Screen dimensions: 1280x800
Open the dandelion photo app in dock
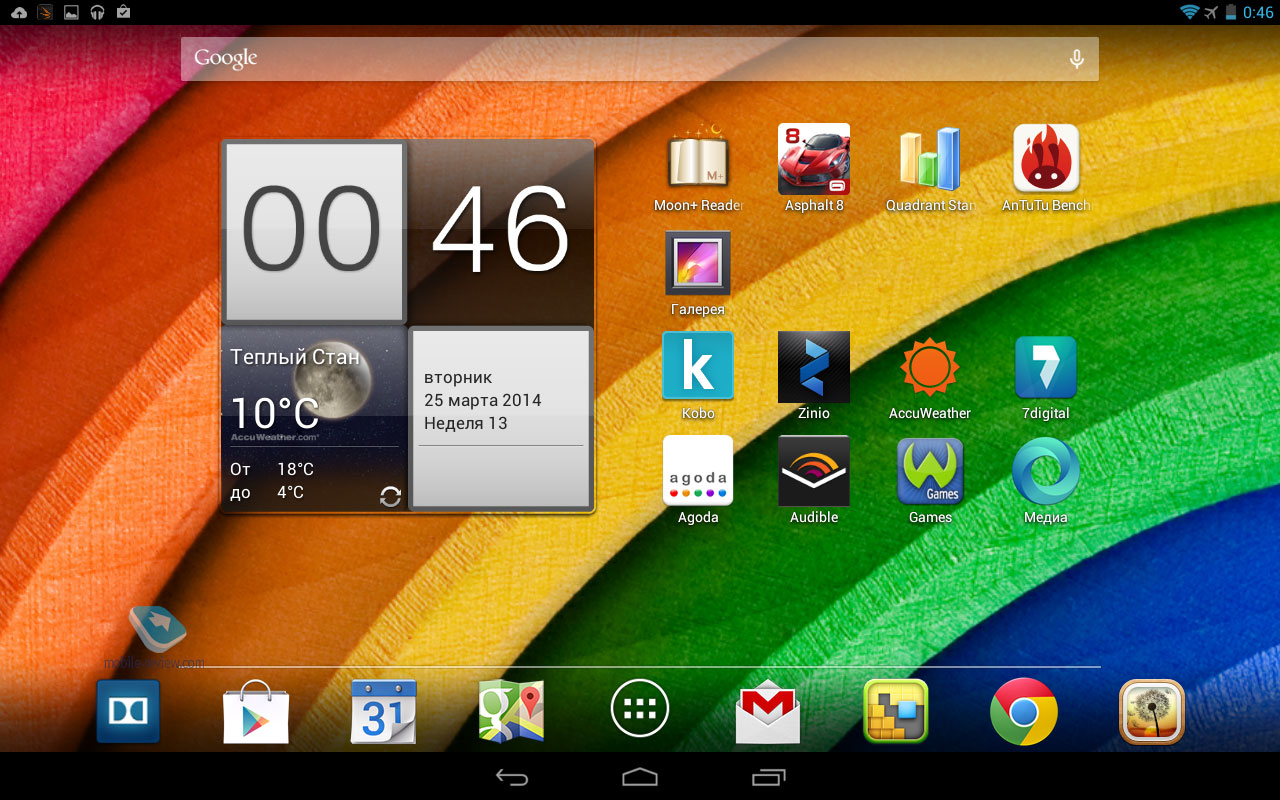(x=1152, y=711)
